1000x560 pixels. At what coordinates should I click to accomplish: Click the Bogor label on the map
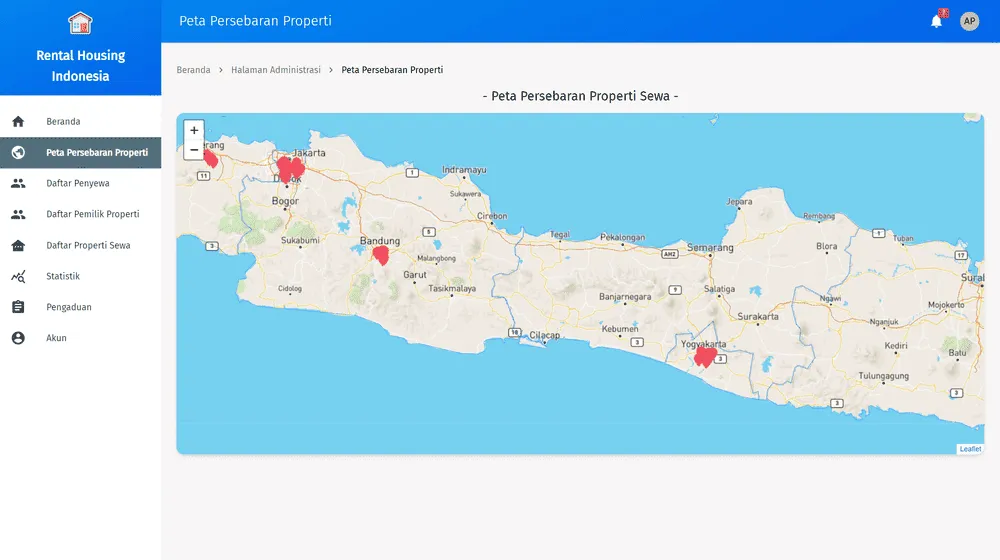(x=284, y=201)
